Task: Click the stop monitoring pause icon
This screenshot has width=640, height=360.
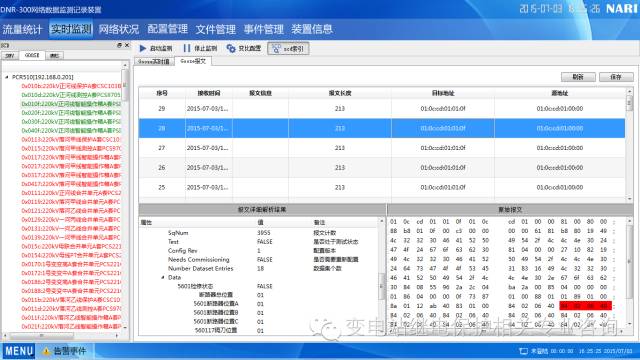Action: click(x=187, y=48)
